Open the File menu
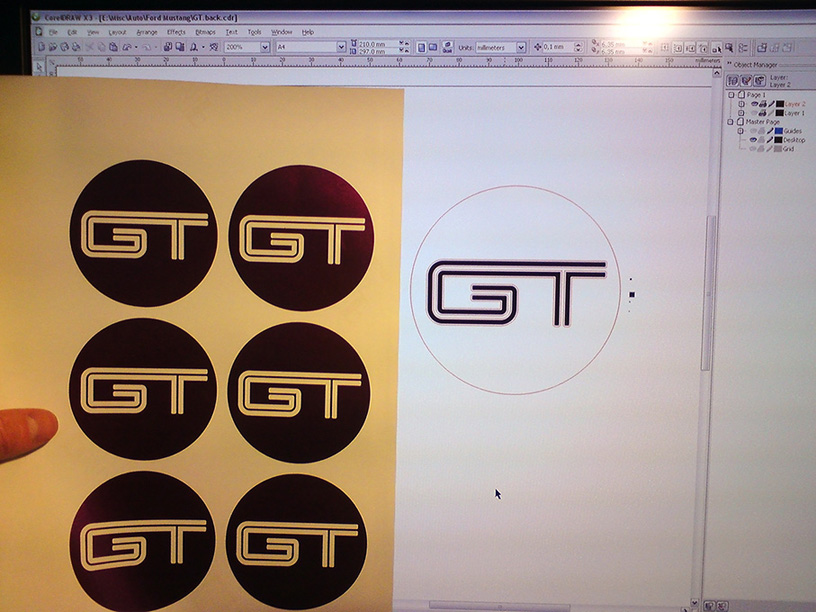This screenshot has width=816, height=612. click(53, 32)
